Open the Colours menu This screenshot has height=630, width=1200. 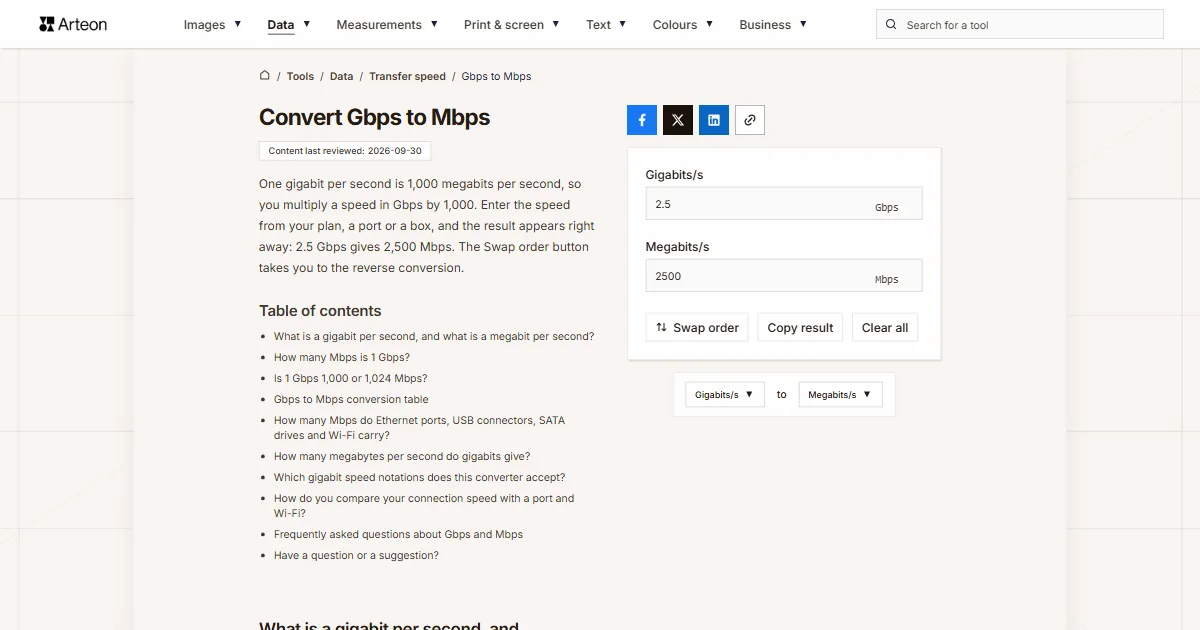[683, 24]
